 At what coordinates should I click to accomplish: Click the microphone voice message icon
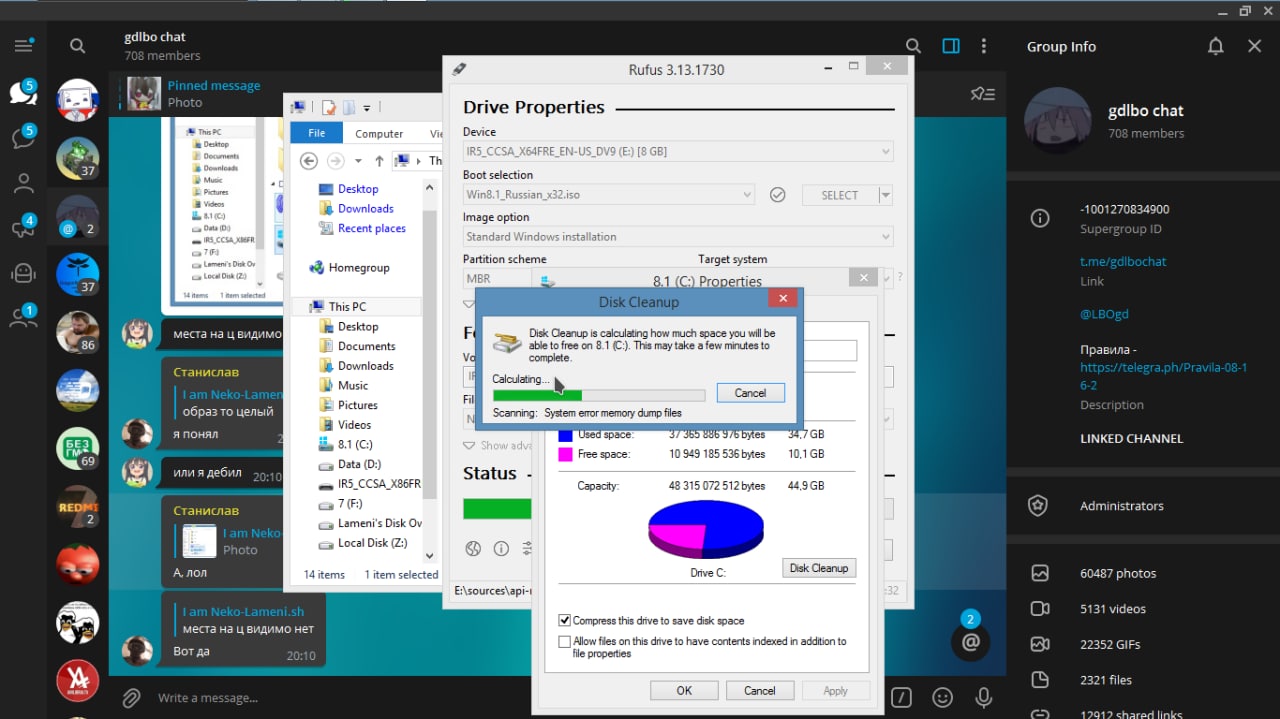click(984, 697)
